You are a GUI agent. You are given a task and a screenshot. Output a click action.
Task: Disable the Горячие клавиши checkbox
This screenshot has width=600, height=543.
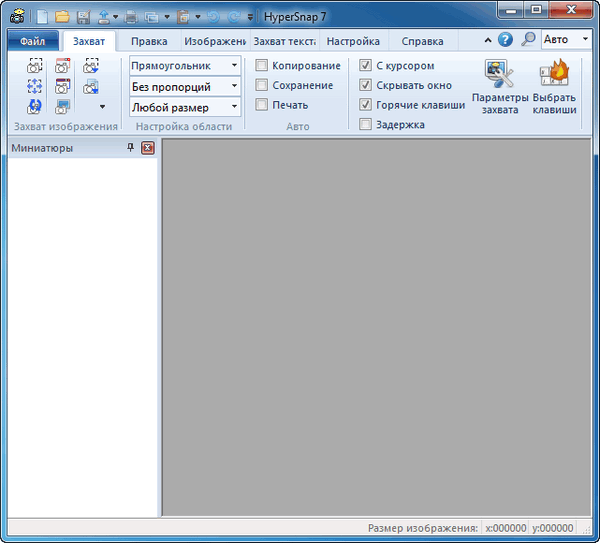[x=365, y=105]
